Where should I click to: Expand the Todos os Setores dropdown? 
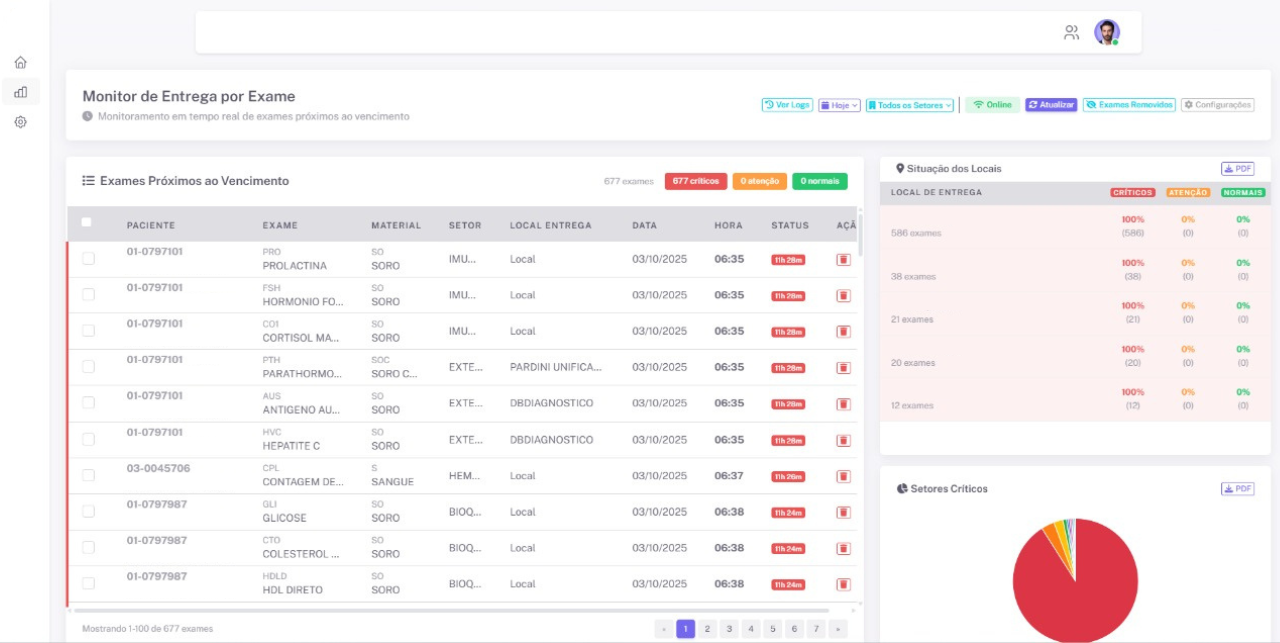(x=910, y=105)
